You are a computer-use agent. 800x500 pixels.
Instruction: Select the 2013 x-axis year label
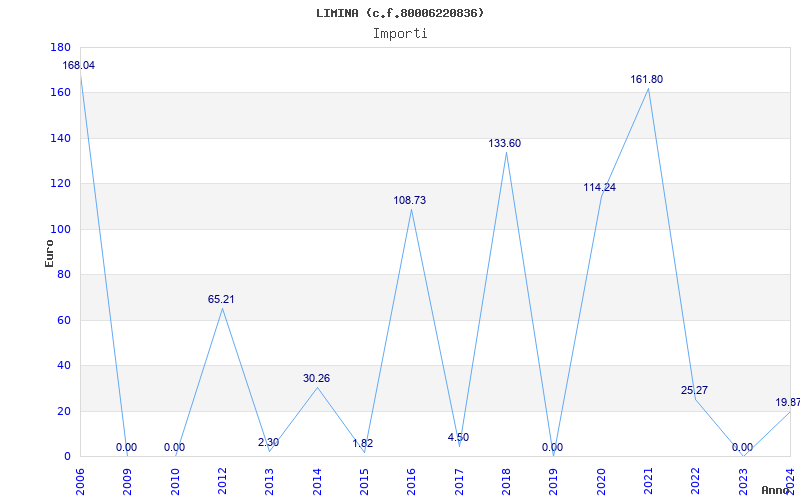point(269,482)
